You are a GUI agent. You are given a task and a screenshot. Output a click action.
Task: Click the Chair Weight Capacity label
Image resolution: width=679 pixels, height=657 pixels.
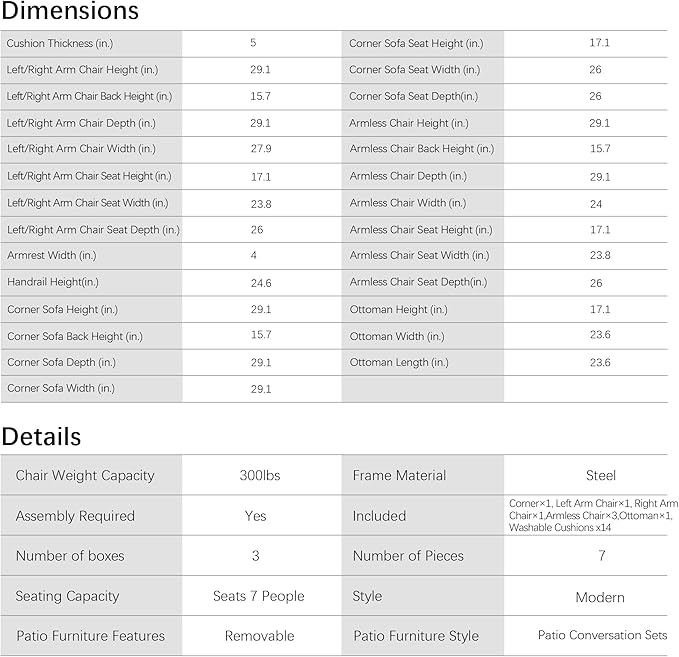click(x=85, y=476)
